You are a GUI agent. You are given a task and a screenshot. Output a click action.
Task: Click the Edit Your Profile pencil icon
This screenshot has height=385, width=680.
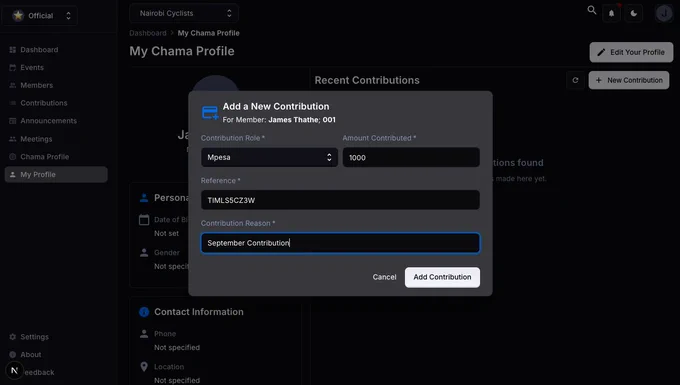pos(601,52)
